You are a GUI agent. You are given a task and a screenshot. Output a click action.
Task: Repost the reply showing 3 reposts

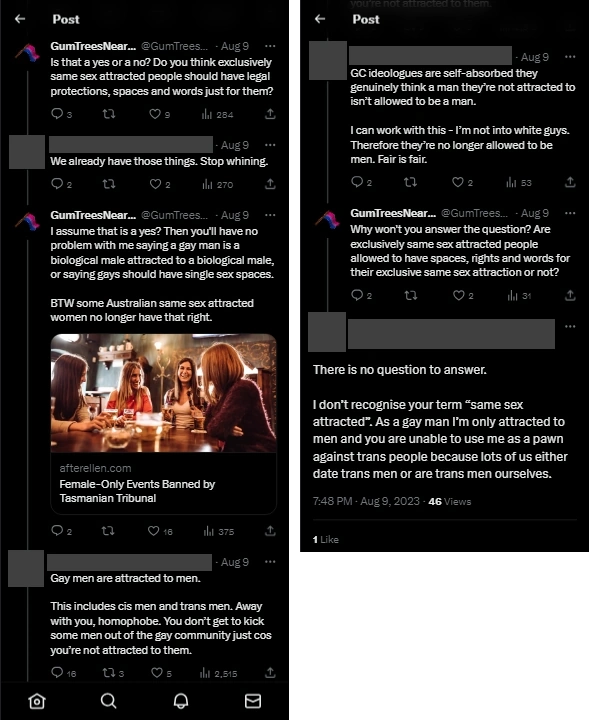pos(109,673)
